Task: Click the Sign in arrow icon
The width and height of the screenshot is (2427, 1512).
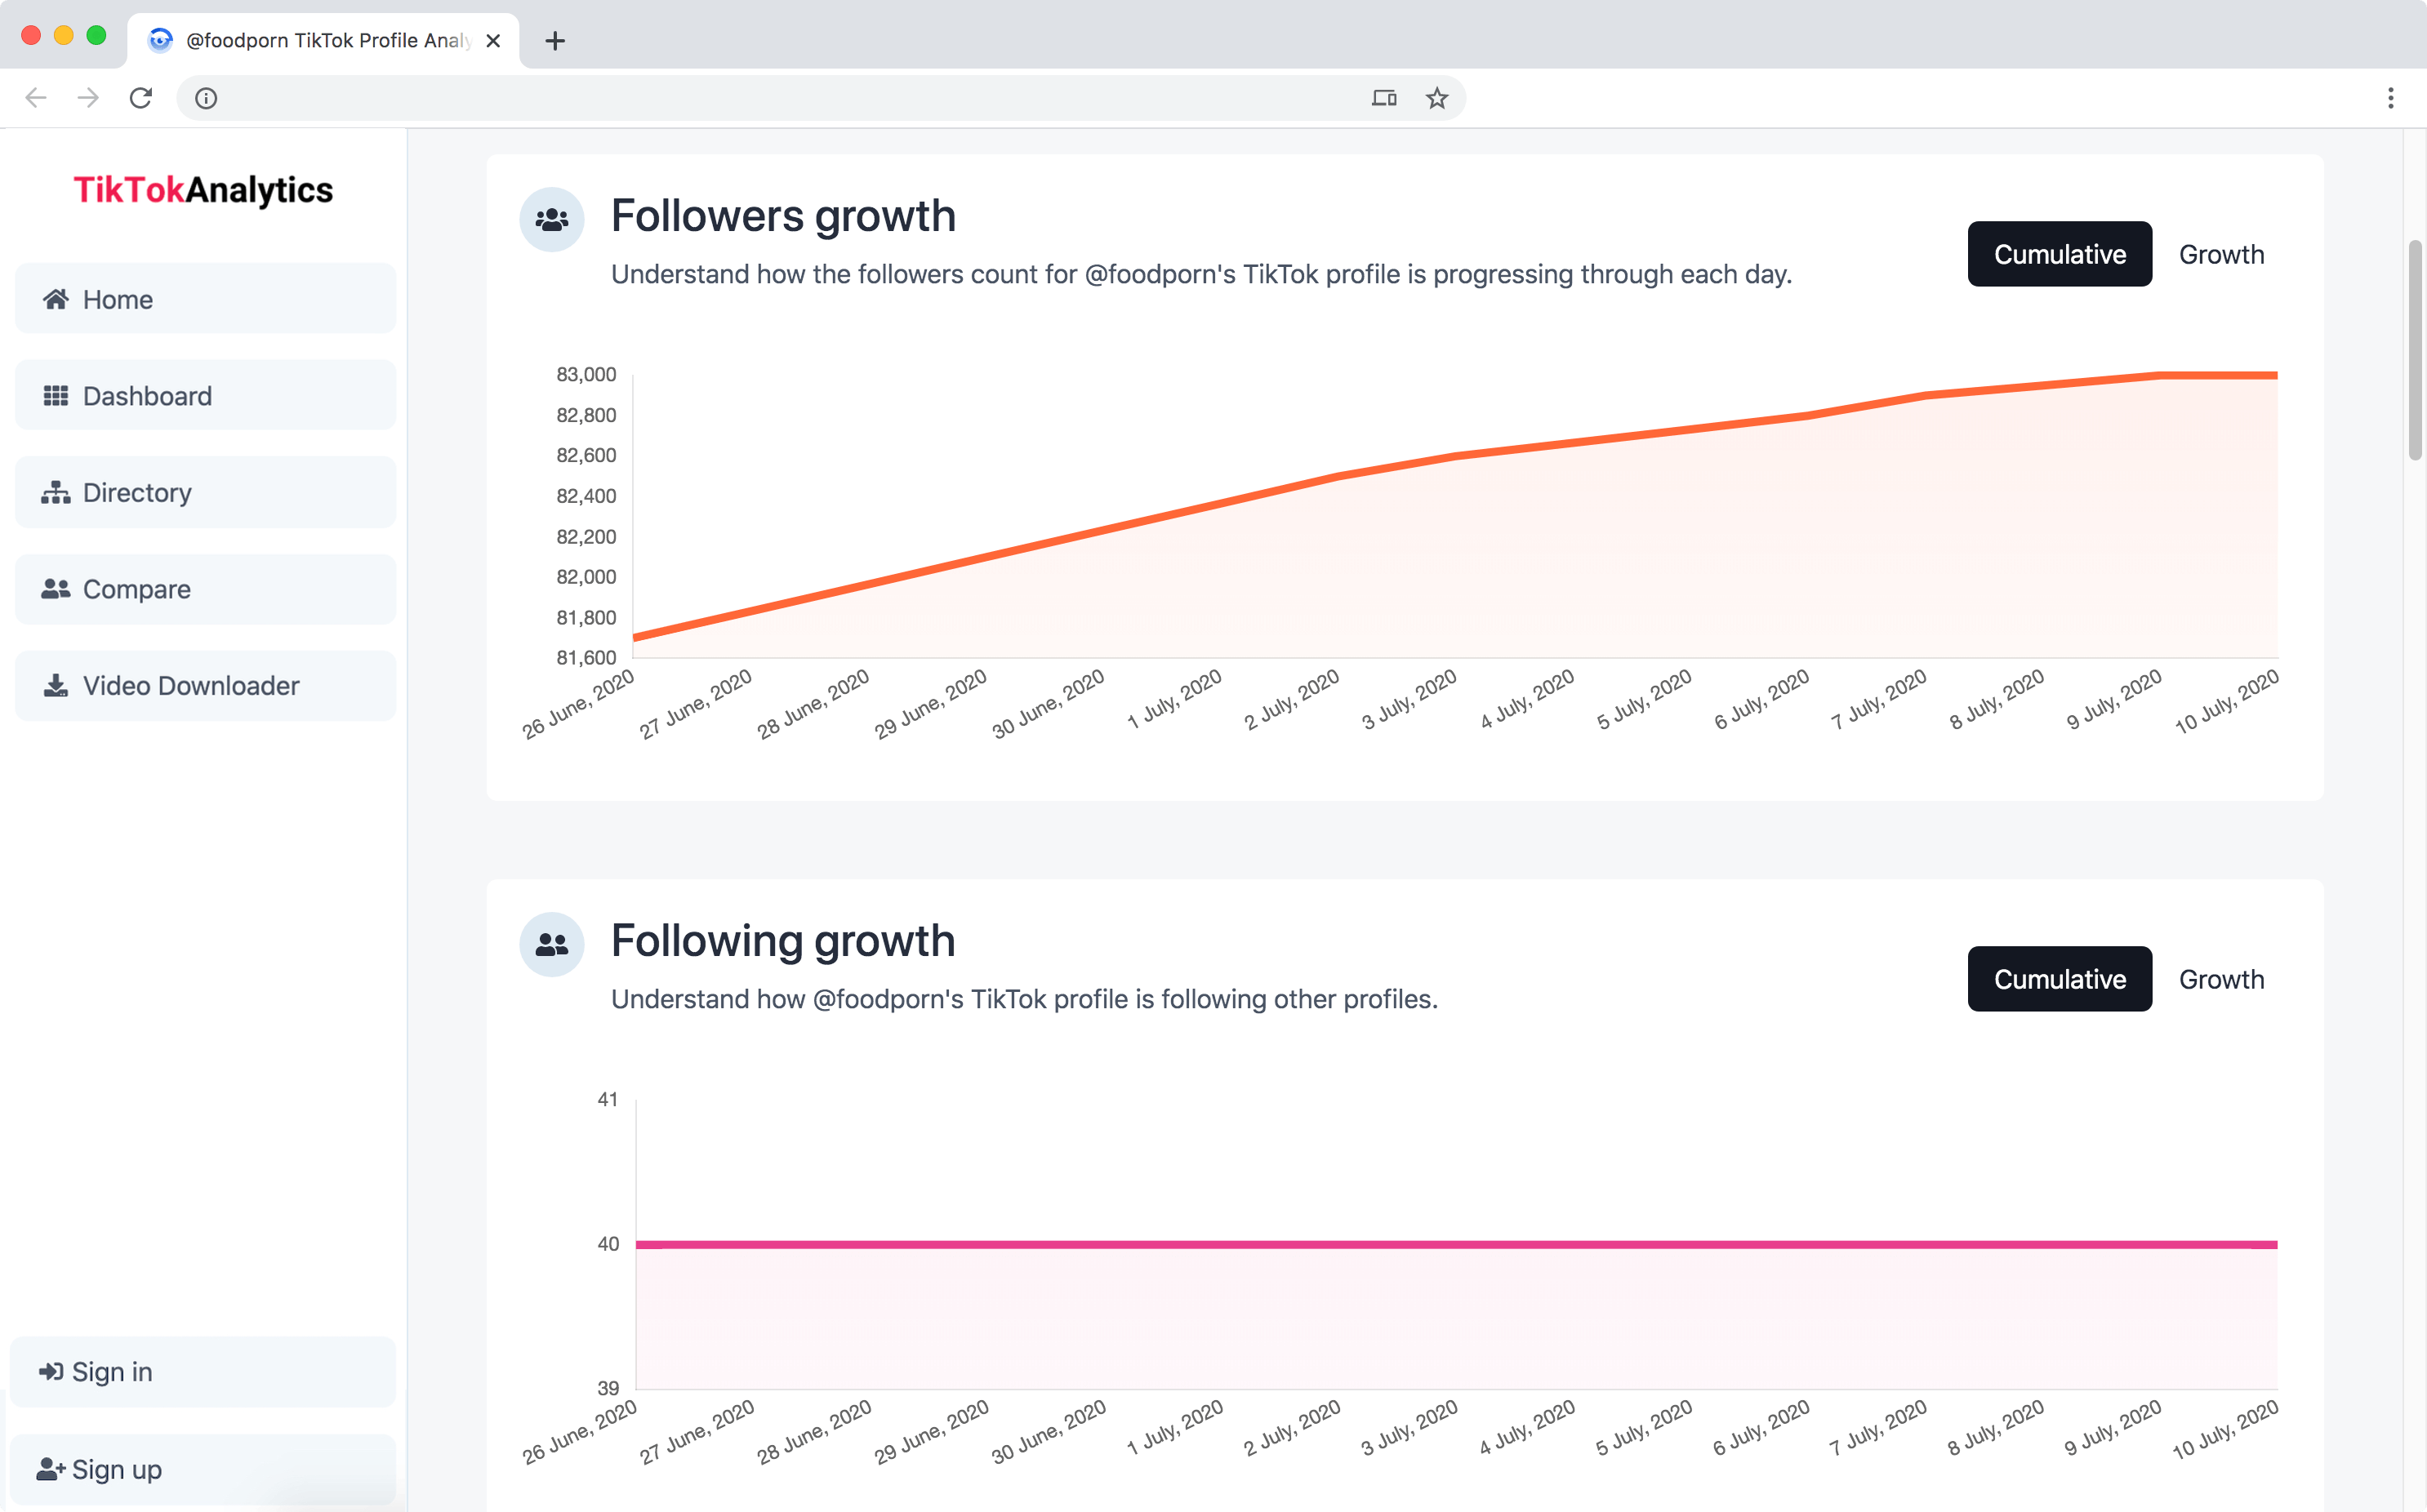Action: (x=51, y=1372)
